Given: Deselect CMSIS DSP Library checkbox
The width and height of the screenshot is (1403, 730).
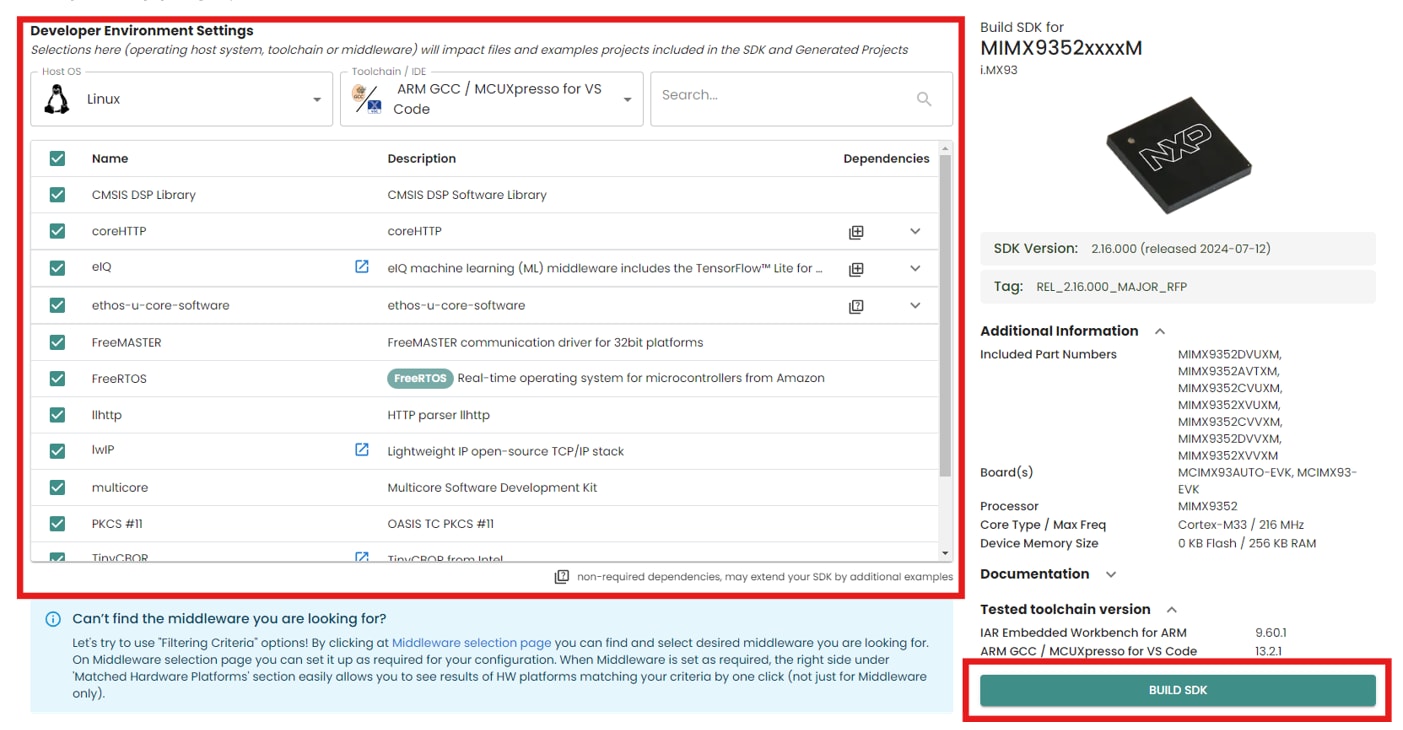Looking at the screenshot, I should pyautogui.click(x=57, y=195).
